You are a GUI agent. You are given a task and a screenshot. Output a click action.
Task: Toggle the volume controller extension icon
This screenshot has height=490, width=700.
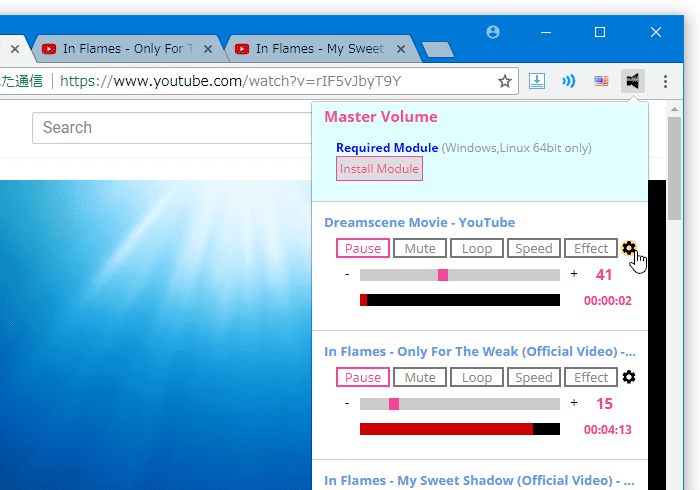633,81
